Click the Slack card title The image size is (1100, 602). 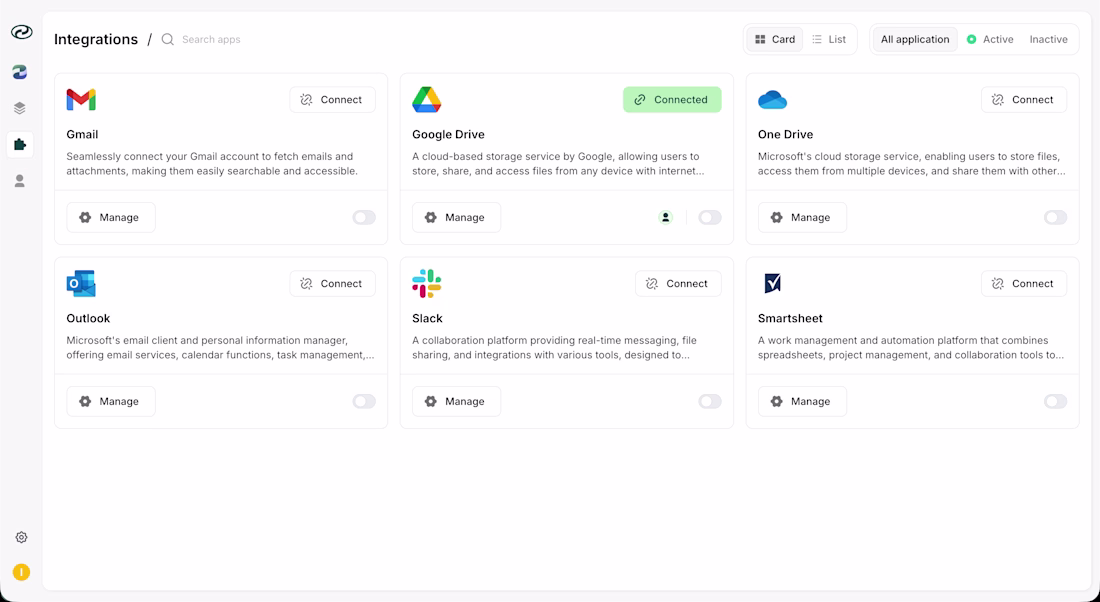[x=427, y=318]
